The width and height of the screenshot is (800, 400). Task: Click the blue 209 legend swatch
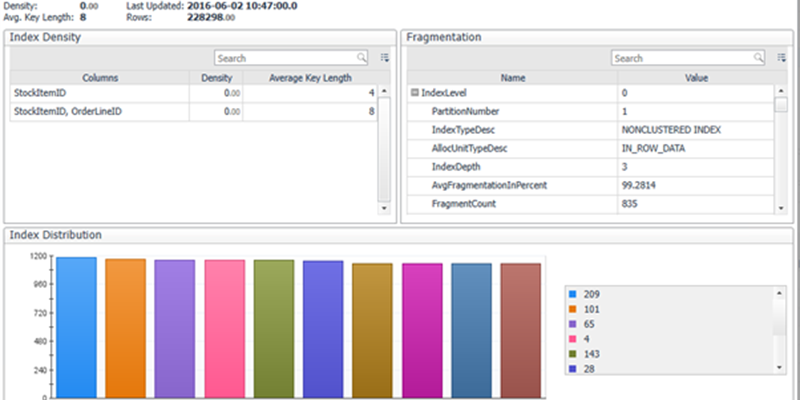pos(572,295)
